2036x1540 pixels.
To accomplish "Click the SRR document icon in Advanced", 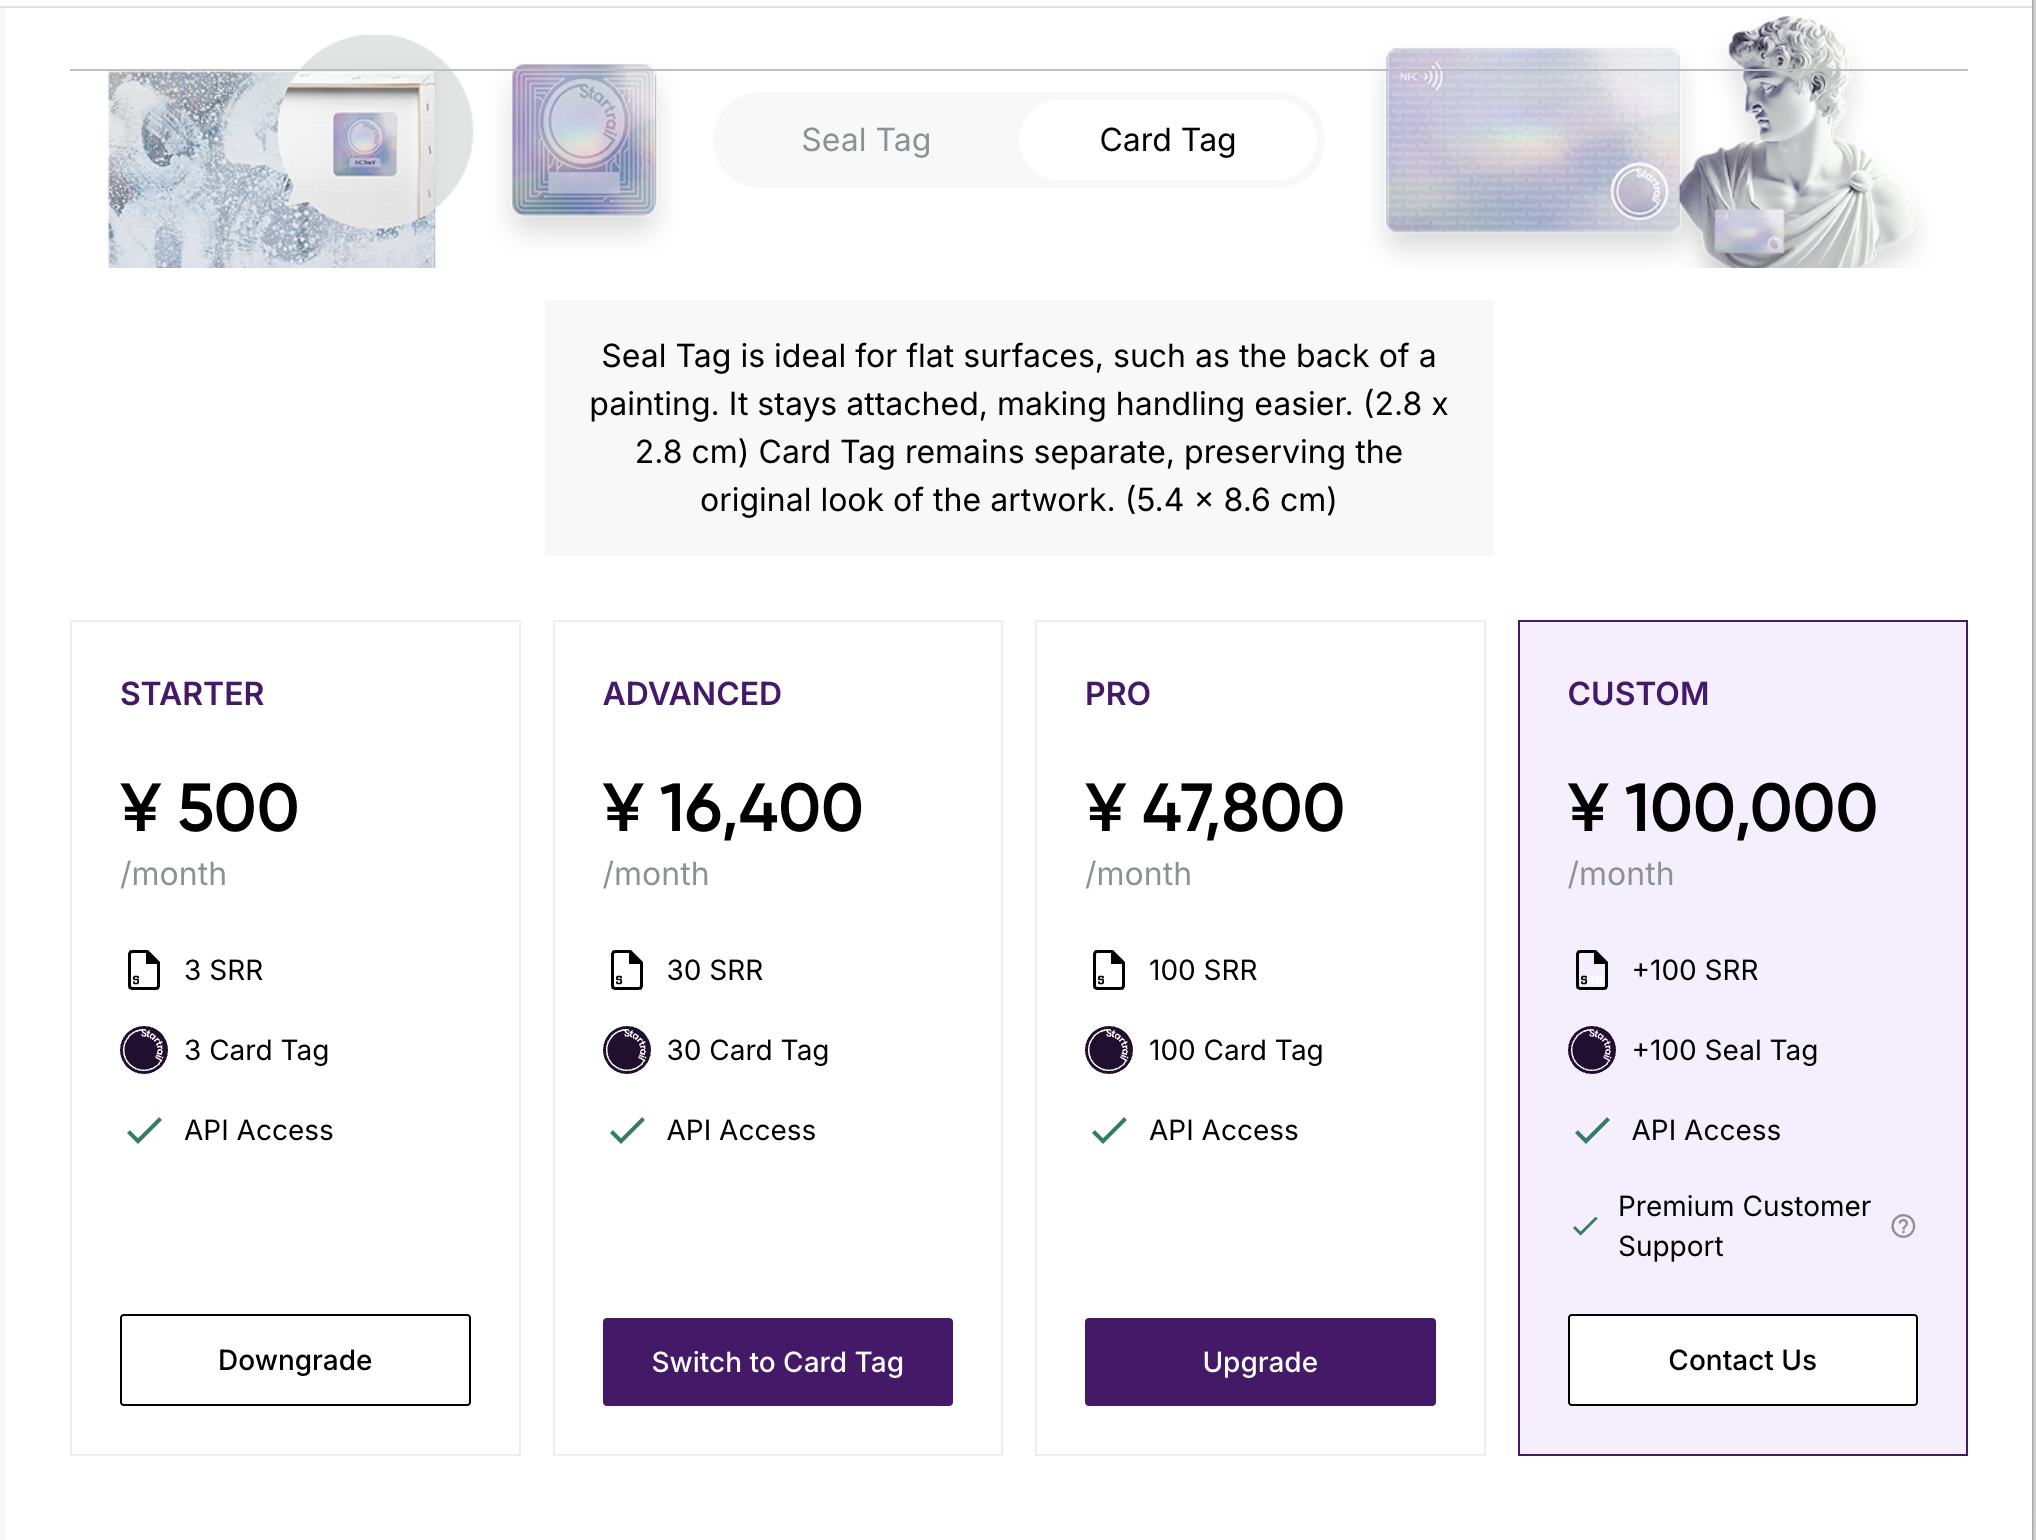I will pos(627,970).
